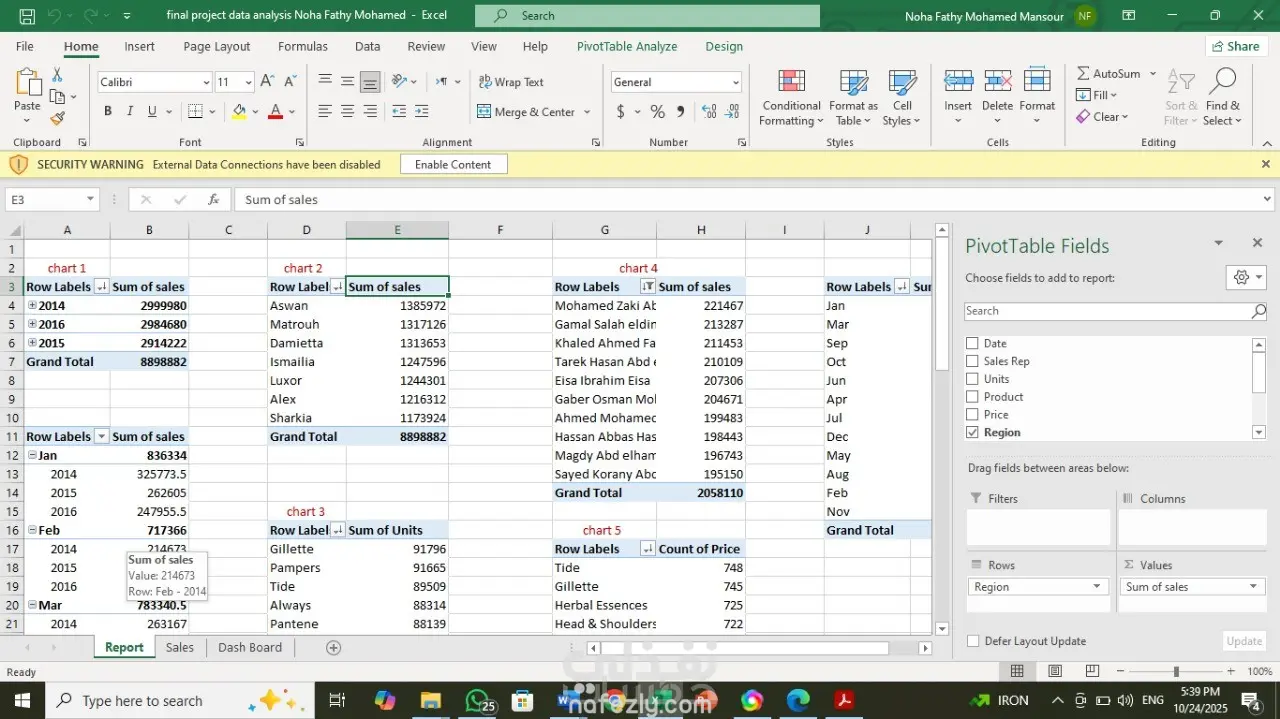Collapse the Jan group in pivot table
The image size is (1280, 719).
point(32,455)
